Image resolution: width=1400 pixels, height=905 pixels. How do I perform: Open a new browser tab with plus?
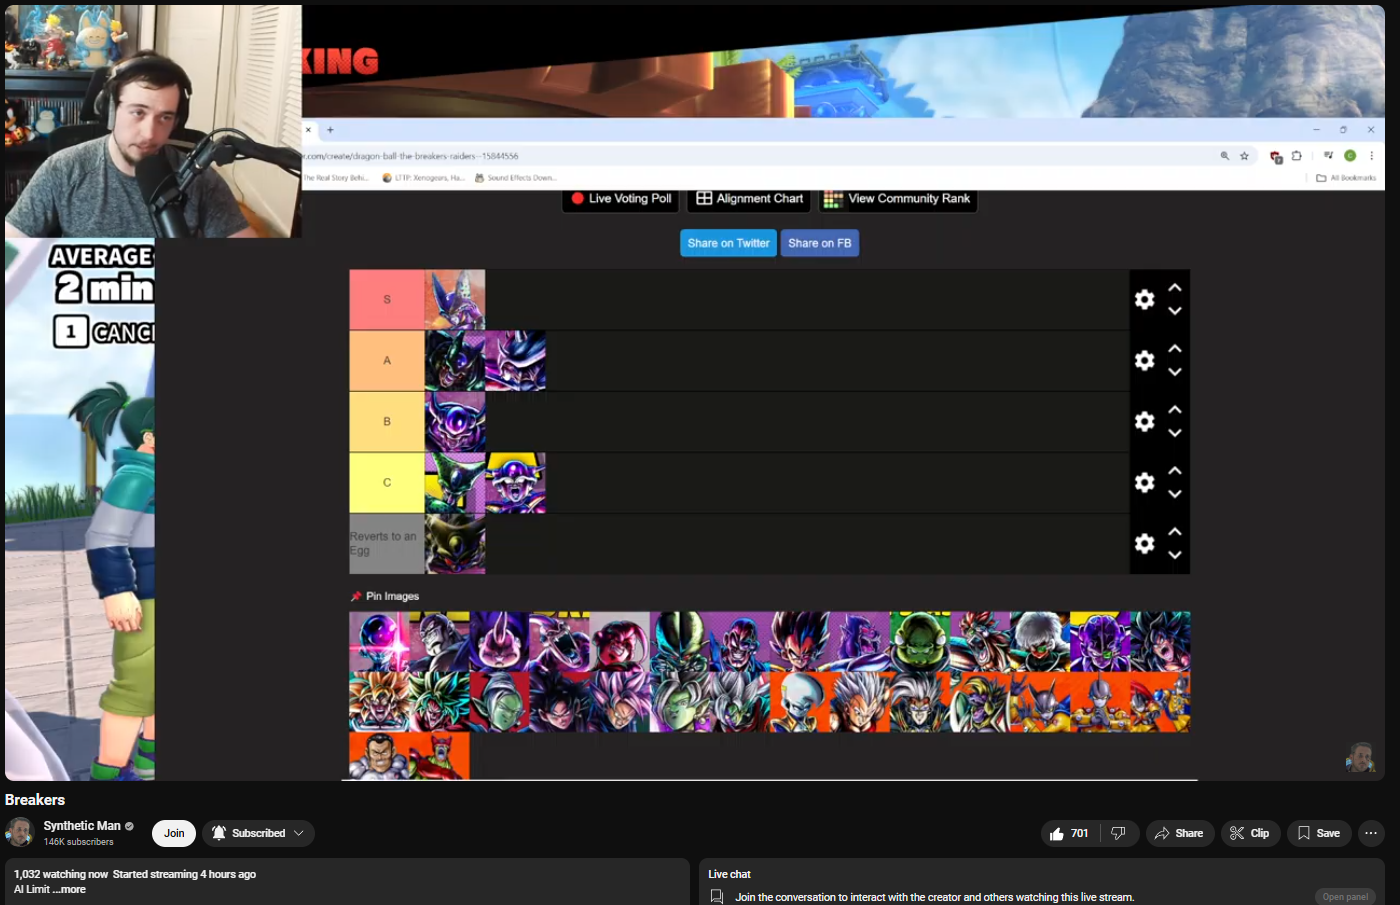coord(330,130)
